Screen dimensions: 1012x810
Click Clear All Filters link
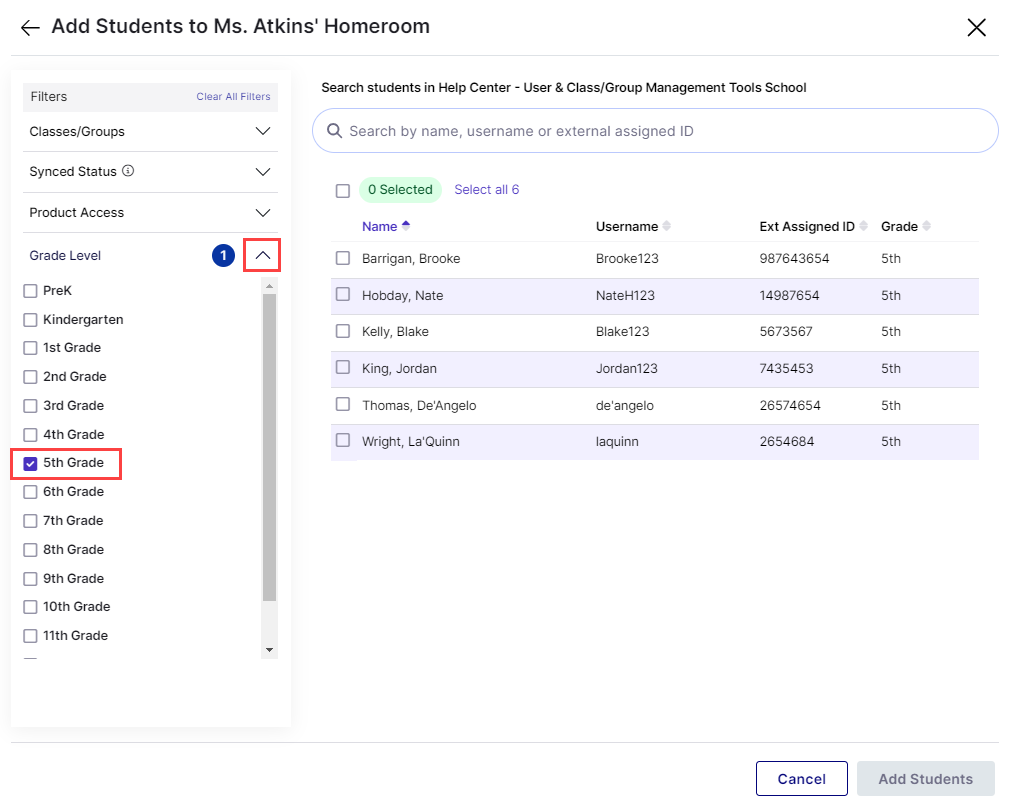[x=233, y=97]
